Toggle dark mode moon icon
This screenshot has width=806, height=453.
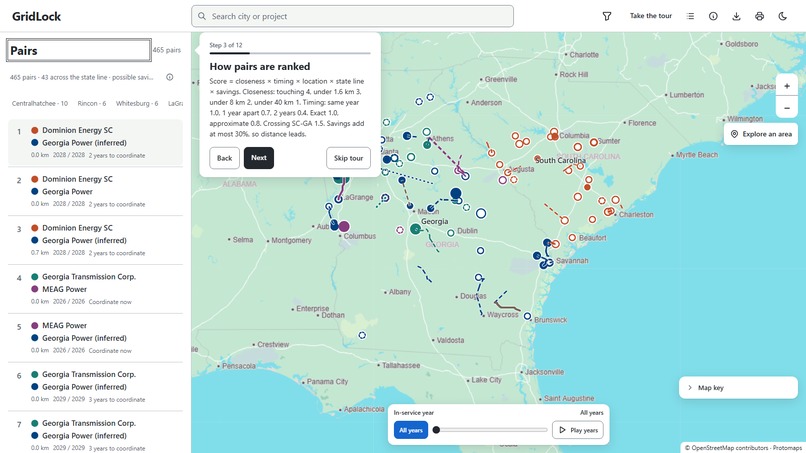click(782, 16)
